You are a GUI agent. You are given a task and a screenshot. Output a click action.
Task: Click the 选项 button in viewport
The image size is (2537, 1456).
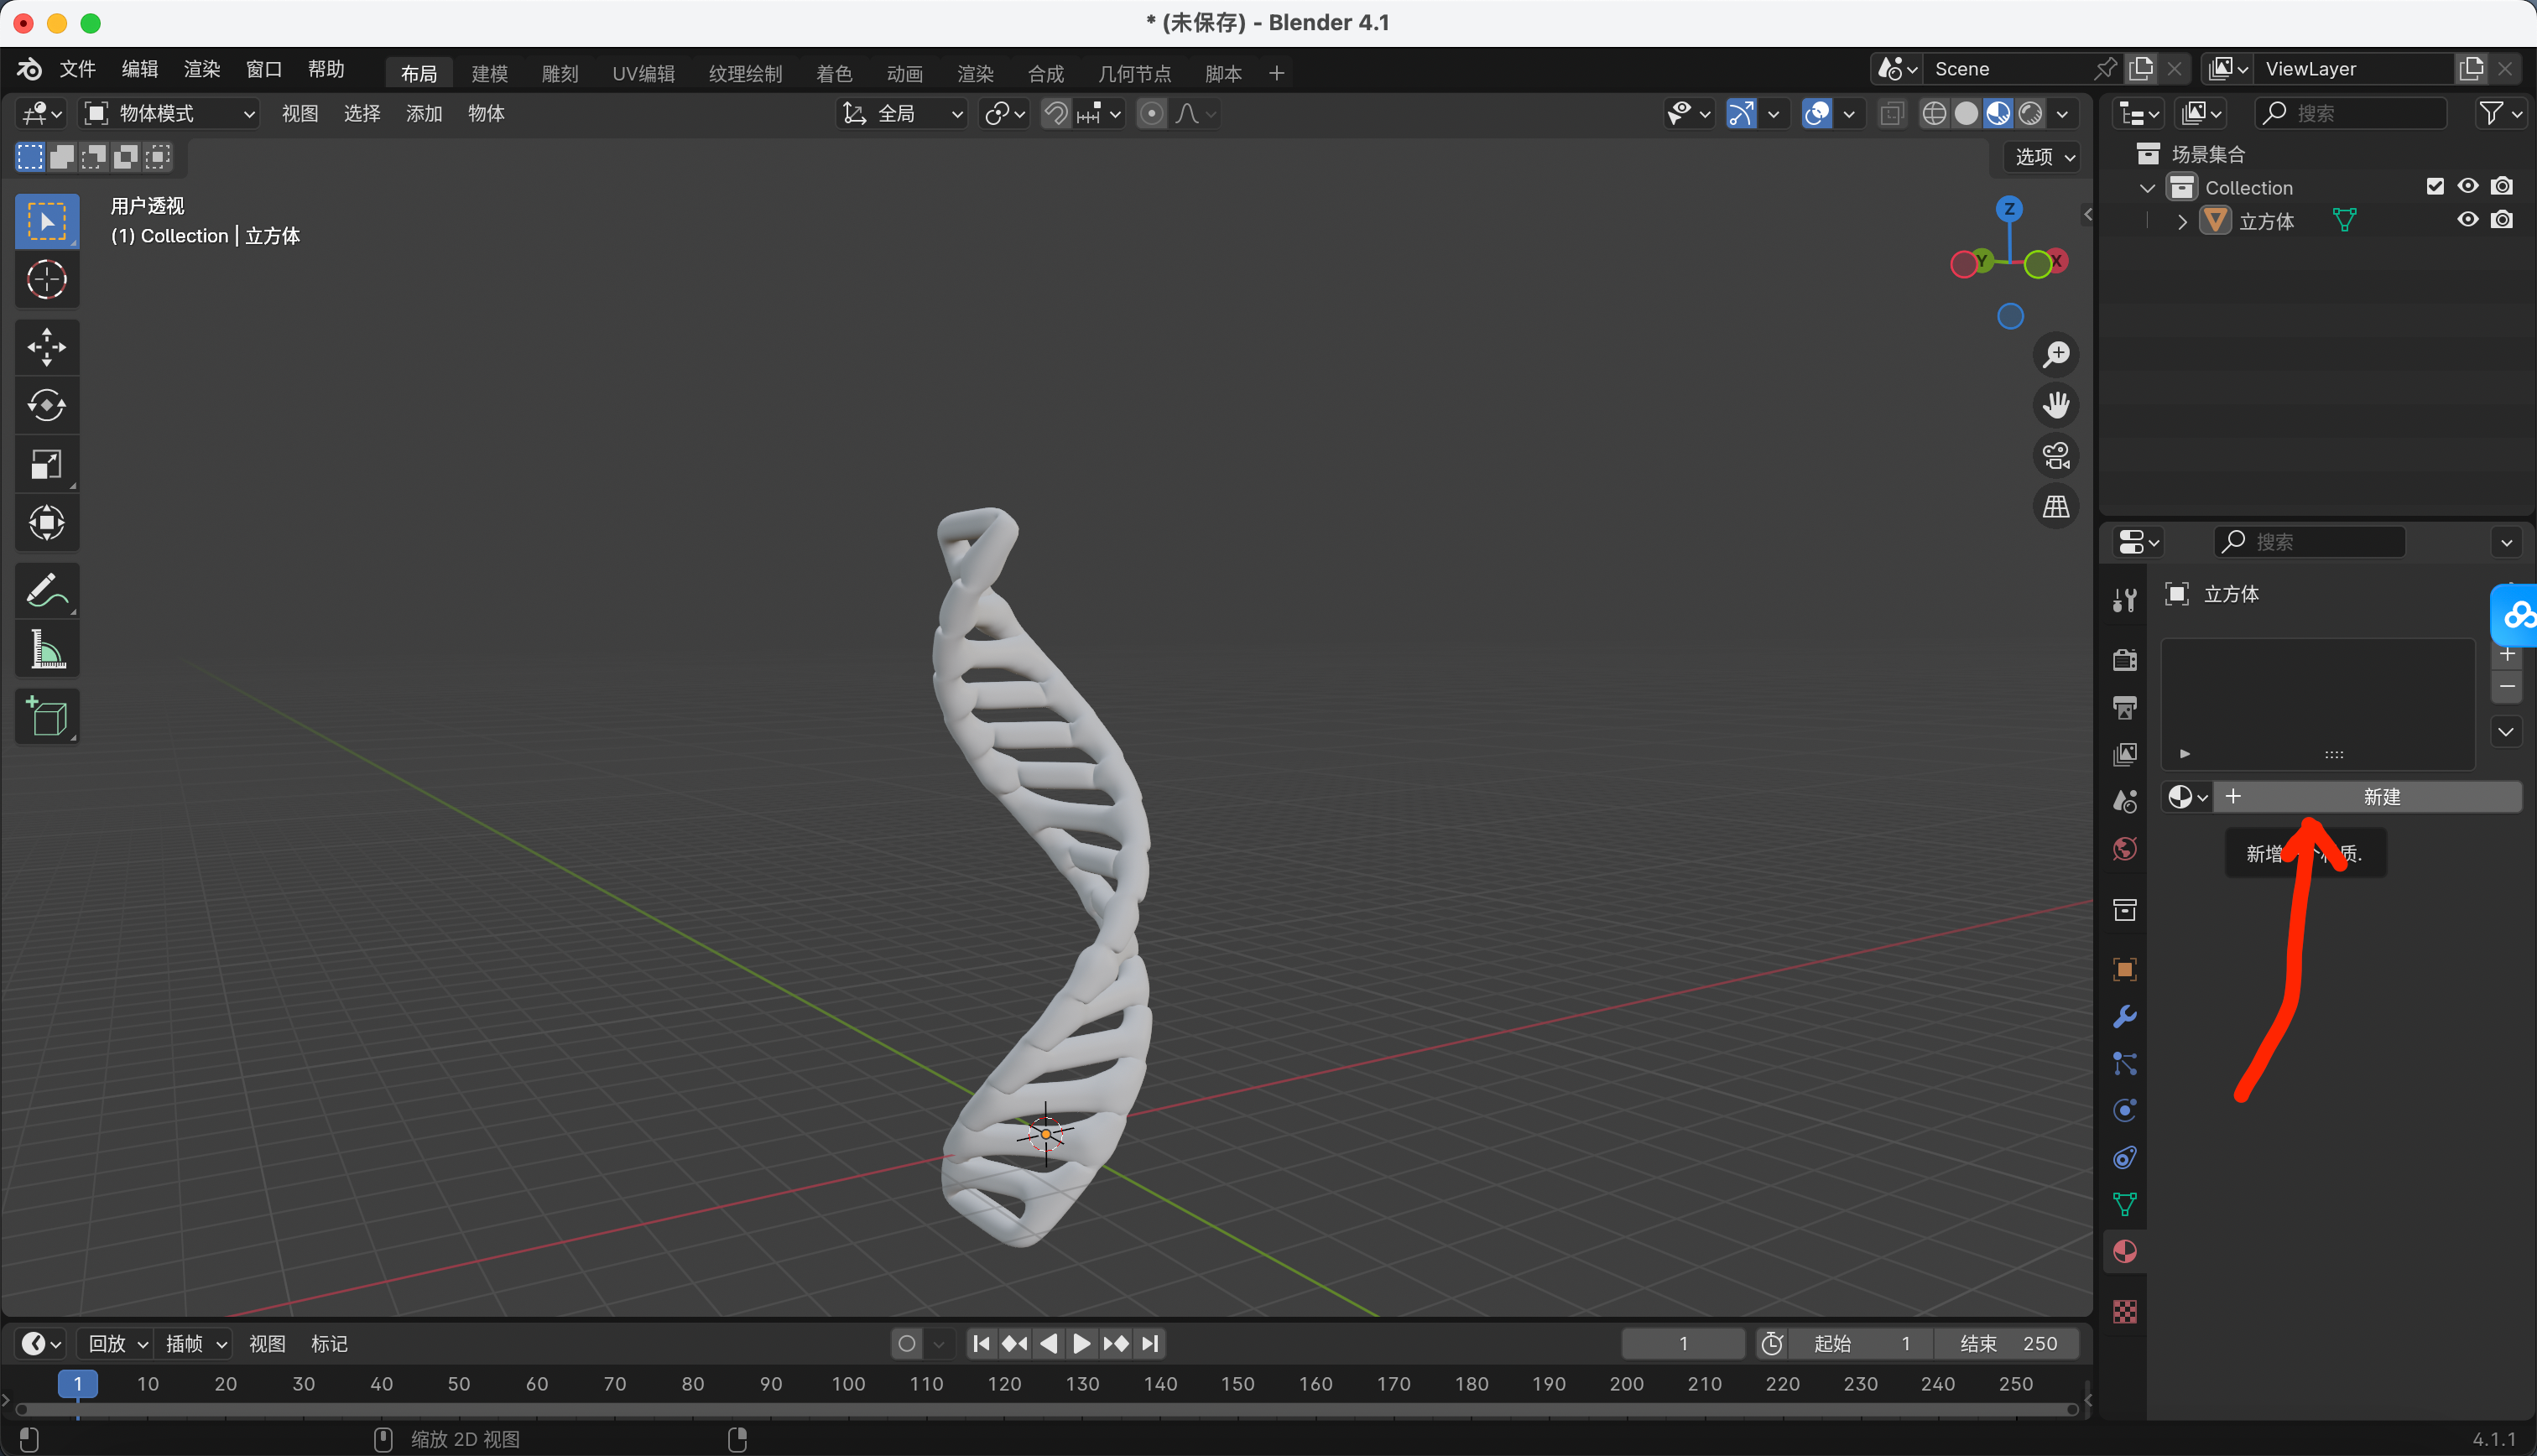click(x=2044, y=157)
